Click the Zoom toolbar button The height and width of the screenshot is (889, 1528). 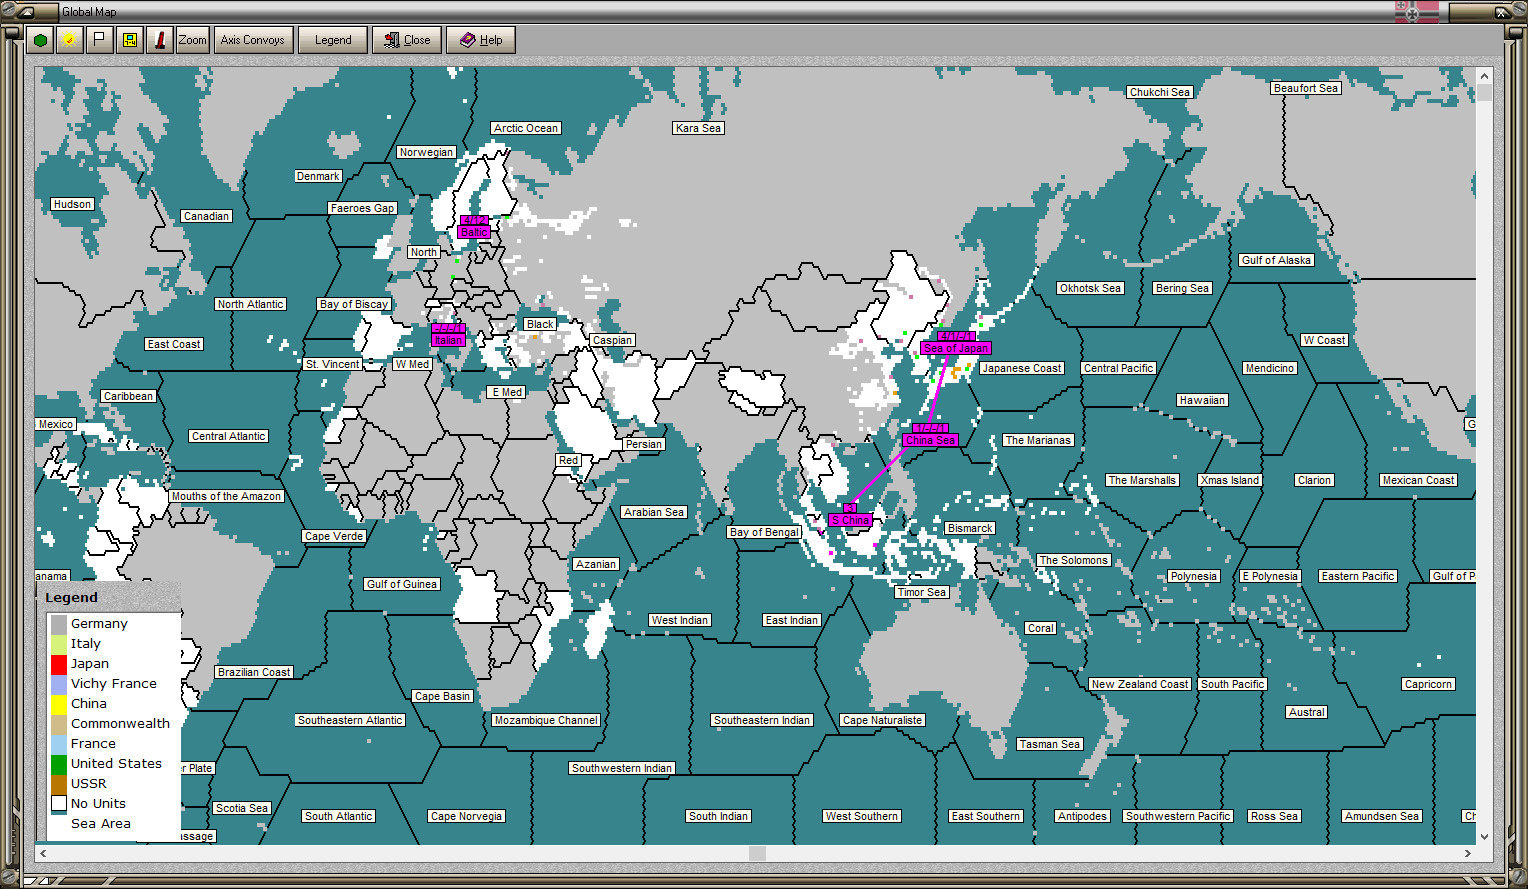tap(192, 40)
